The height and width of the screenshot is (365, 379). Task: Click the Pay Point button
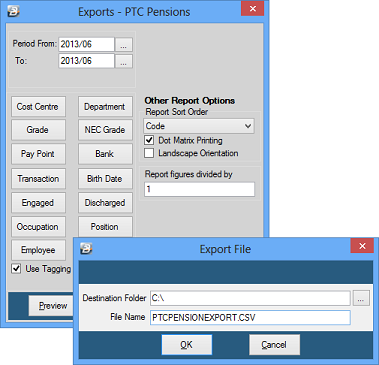tap(38, 154)
